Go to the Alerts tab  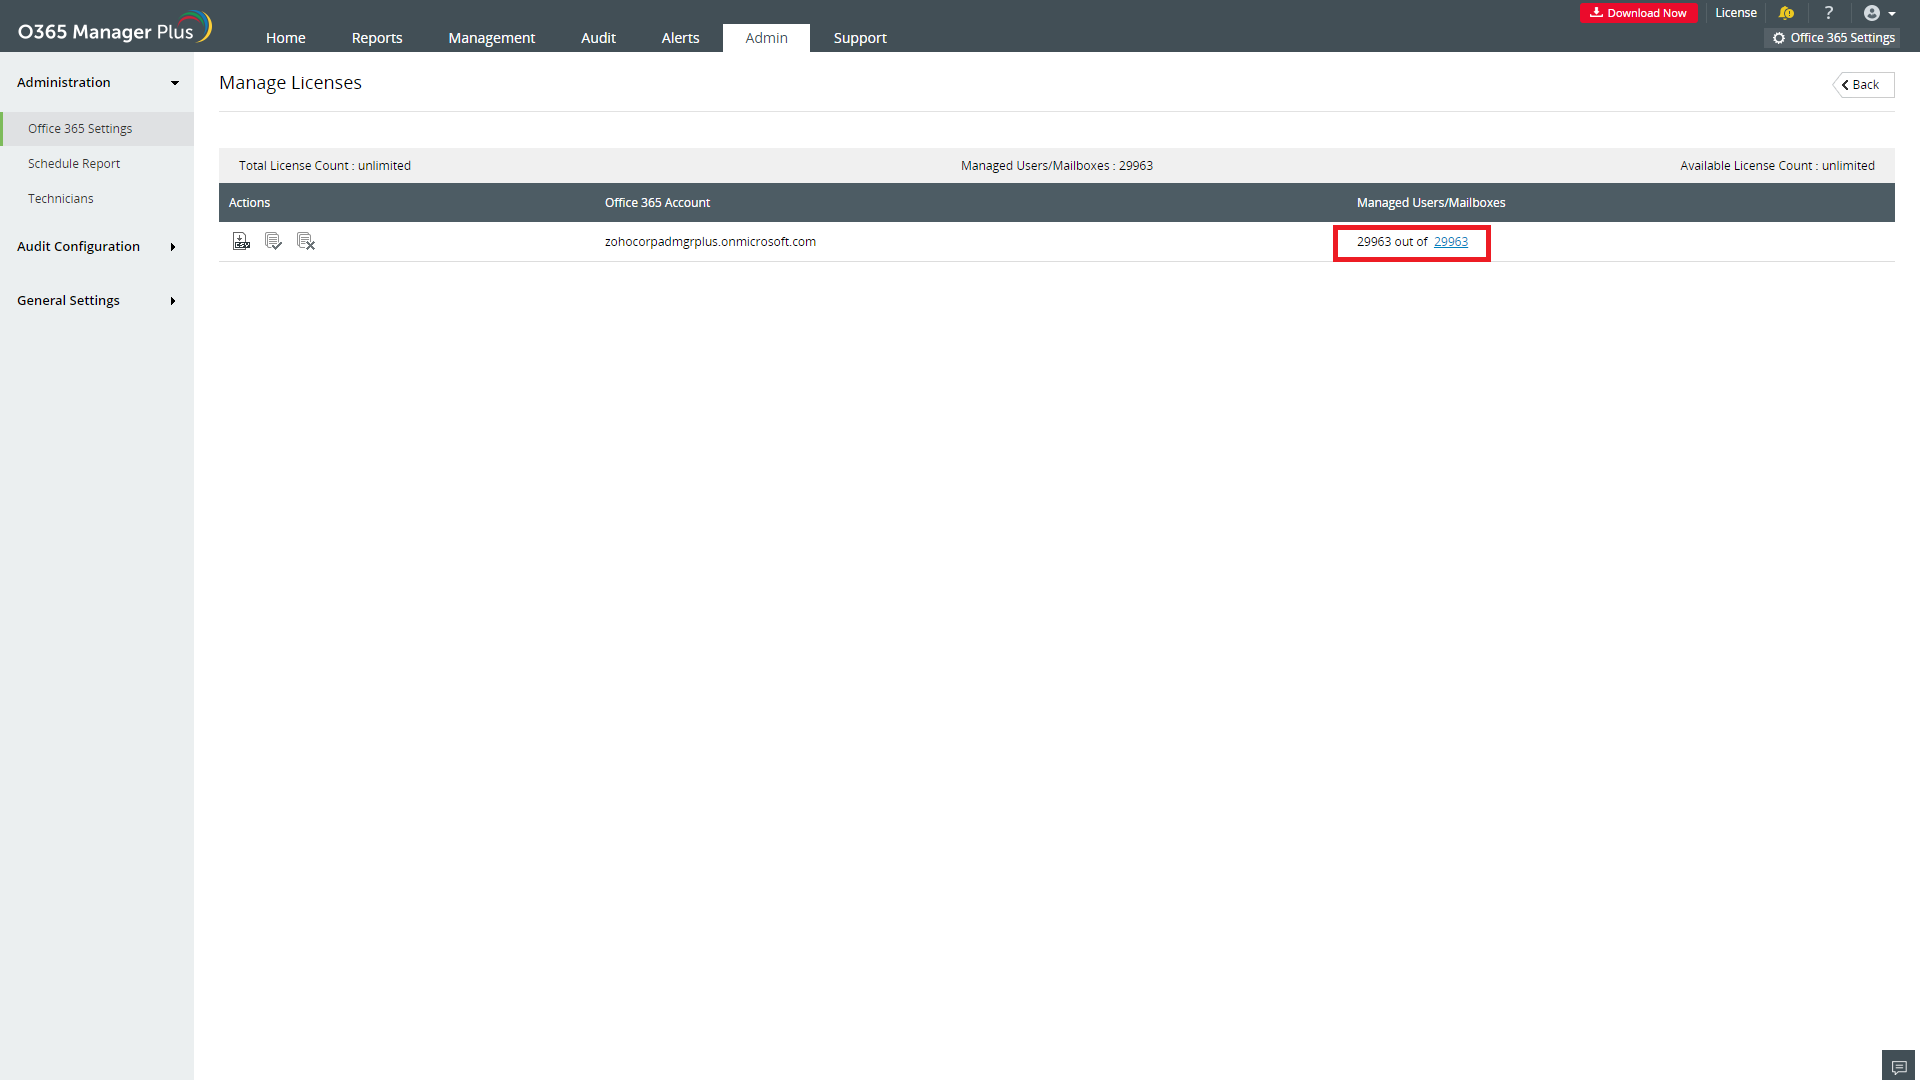pyautogui.click(x=680, y=38)
